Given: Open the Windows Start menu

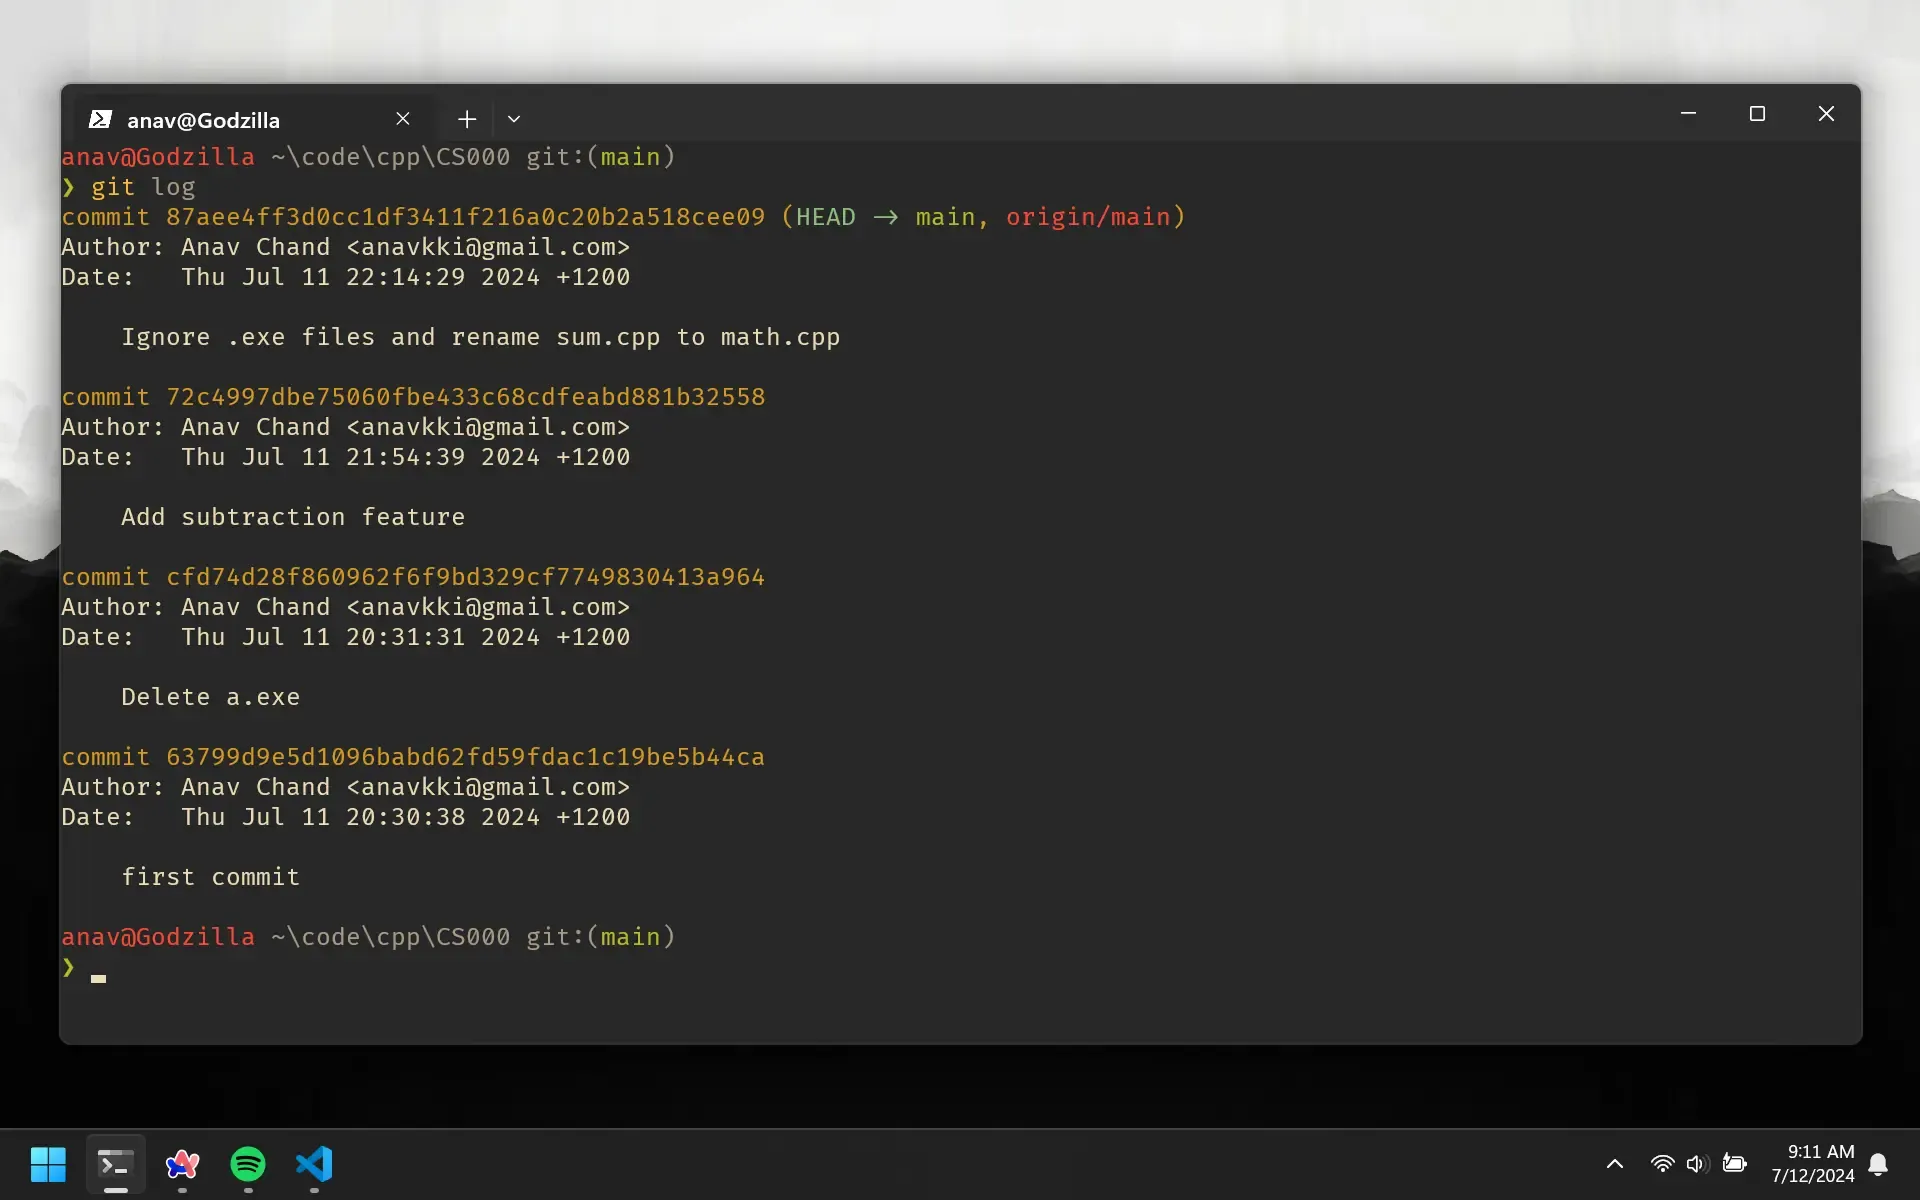Looking at the screenshot, I should pos(48,1164).
